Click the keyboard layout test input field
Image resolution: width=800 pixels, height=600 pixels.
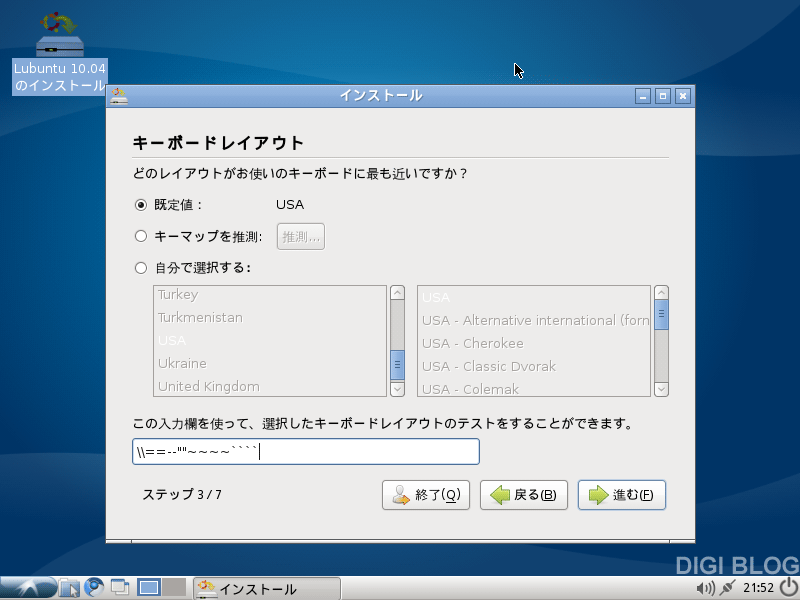click(x=306, y=452)
